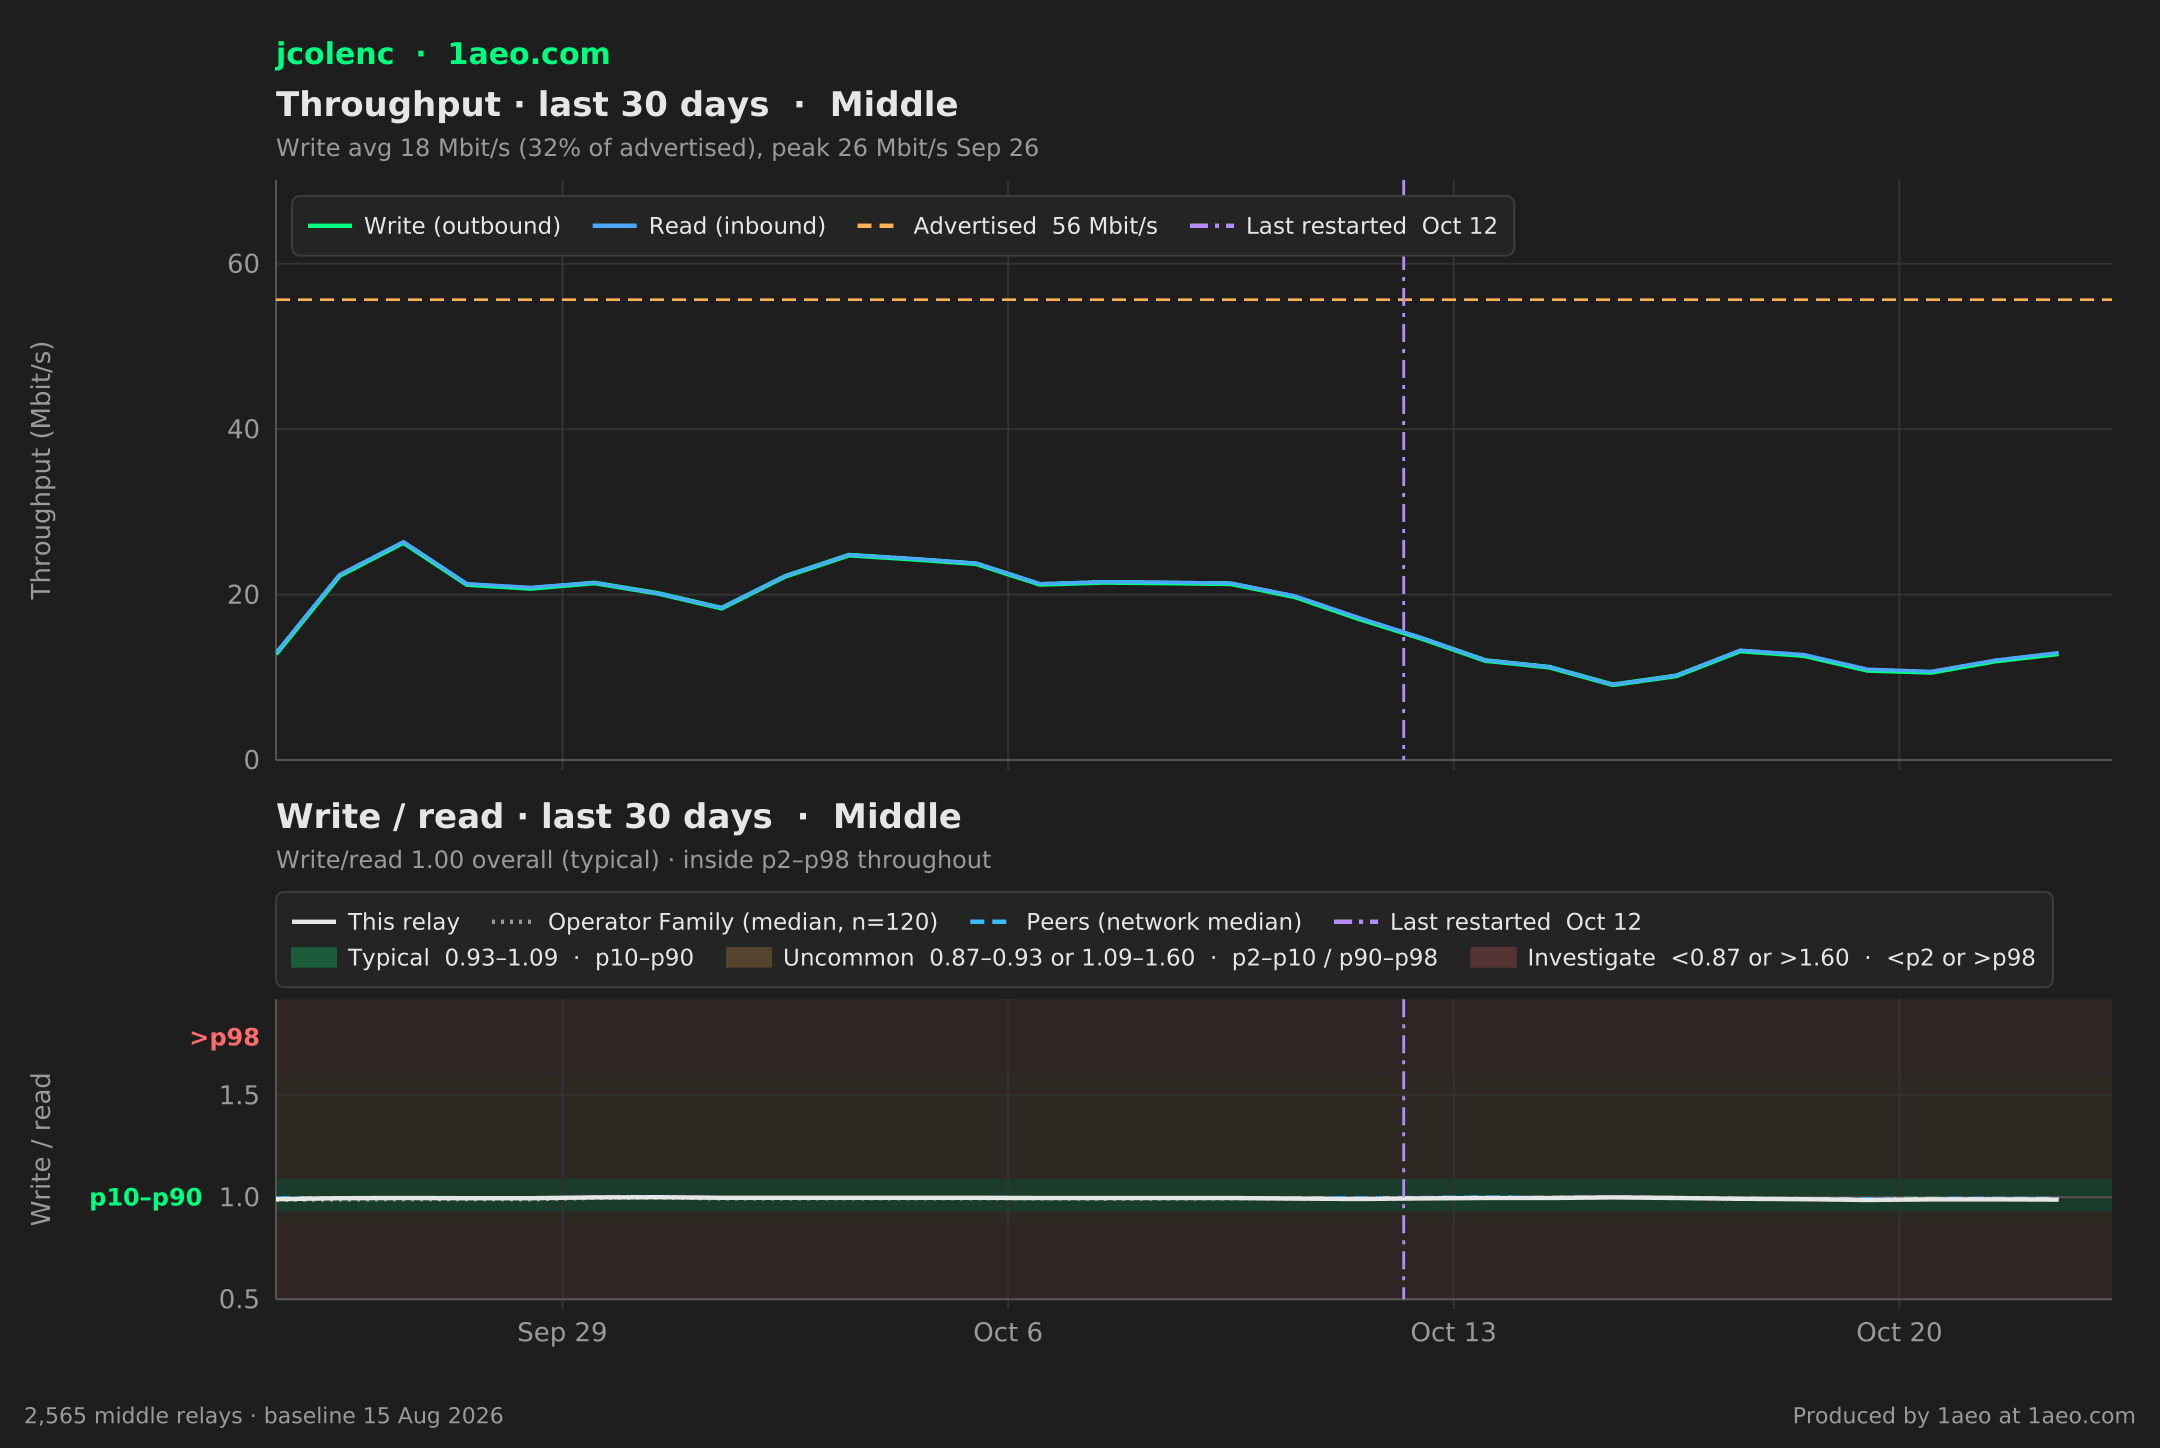The height and width of the screenshot is (1448, 2160).
Task: Click the Sep 29 x-axis label
Action: (x=562, y=1333)
